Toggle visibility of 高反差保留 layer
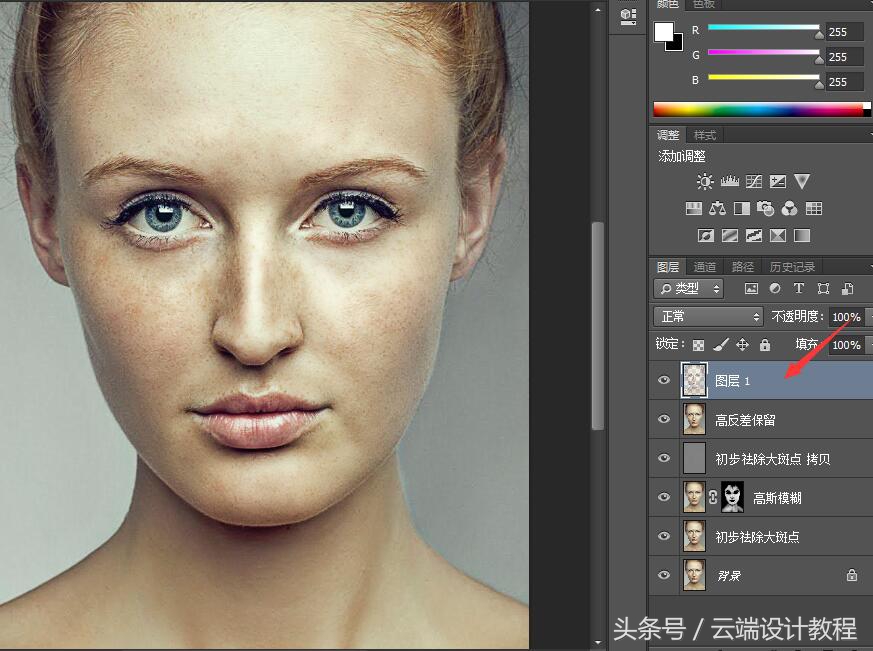This screenshot has width=873, height=651. tap(664, 420)
